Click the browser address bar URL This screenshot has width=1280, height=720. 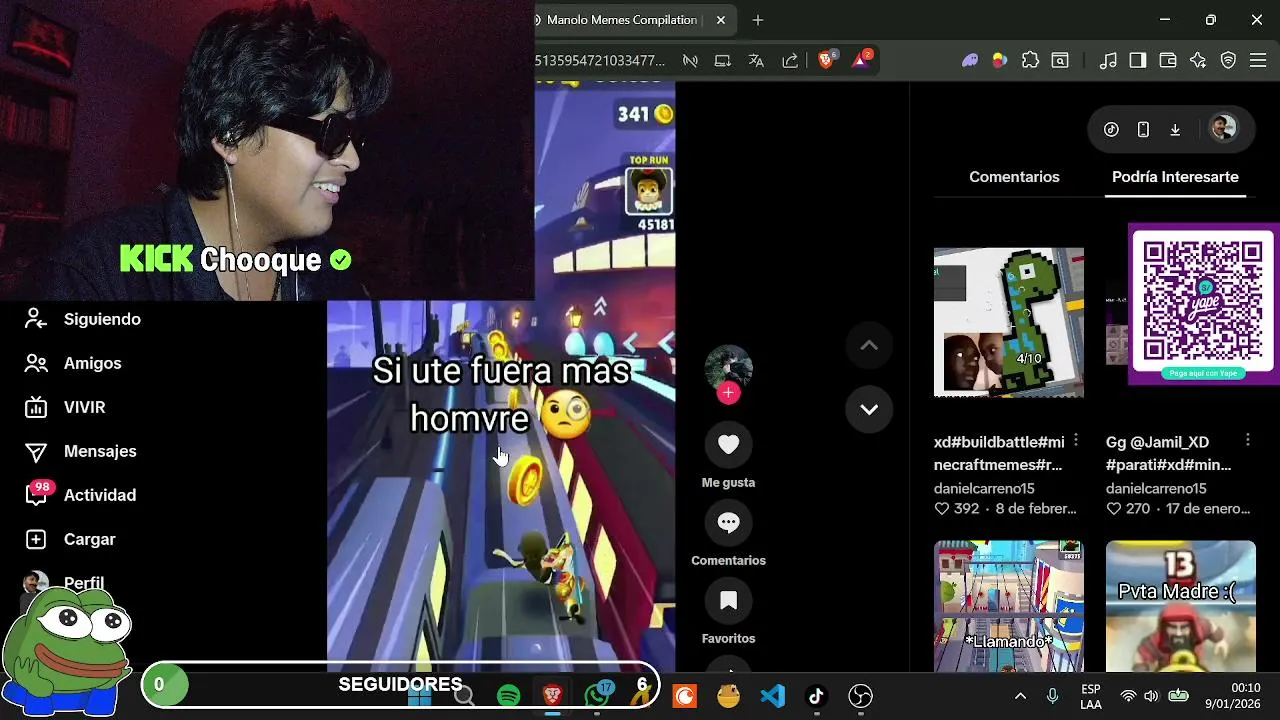tap(600, 61)
